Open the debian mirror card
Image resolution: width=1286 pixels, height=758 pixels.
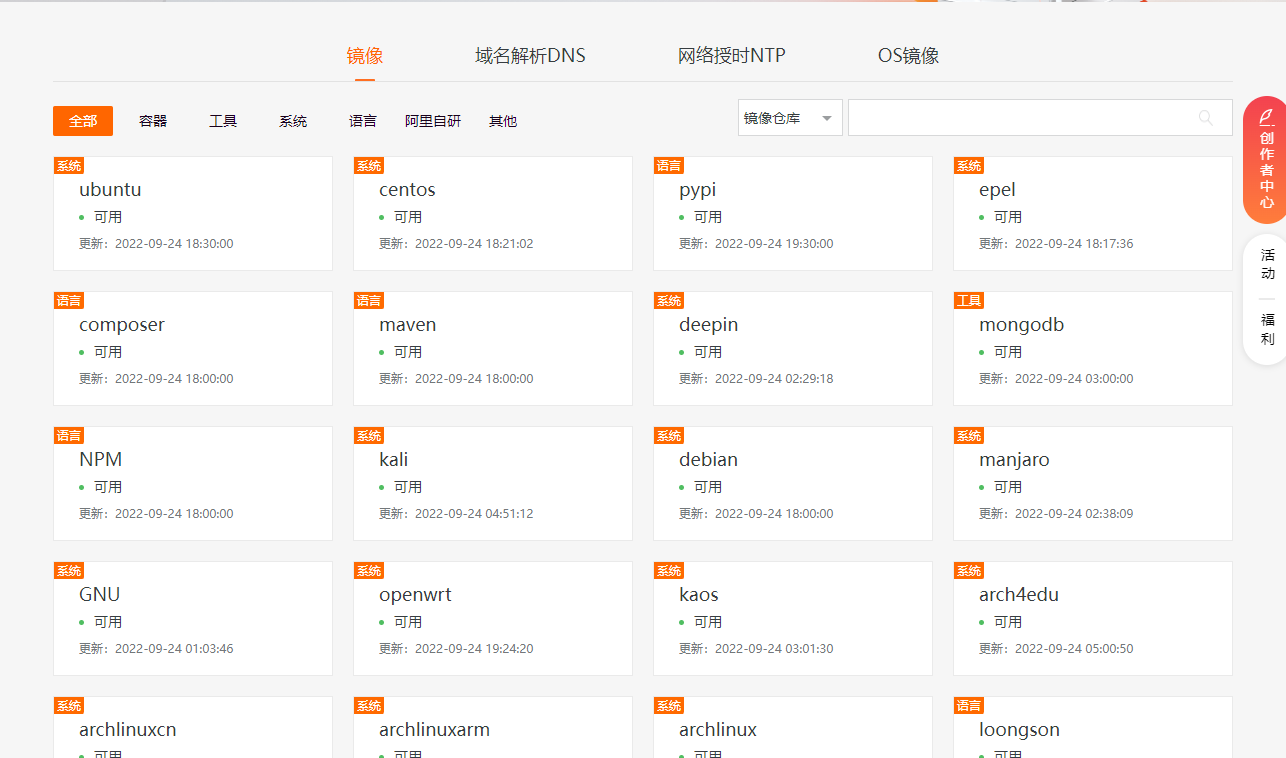793,483
